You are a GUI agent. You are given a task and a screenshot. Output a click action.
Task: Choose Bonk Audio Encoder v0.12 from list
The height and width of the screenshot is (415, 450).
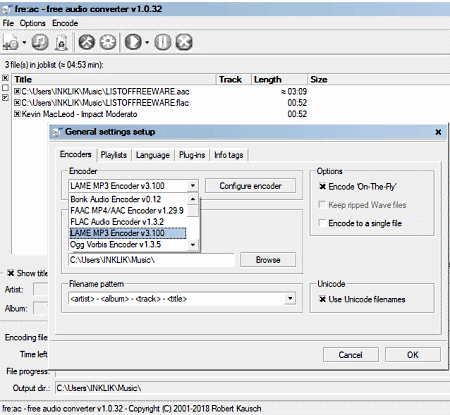pos(128,199)
